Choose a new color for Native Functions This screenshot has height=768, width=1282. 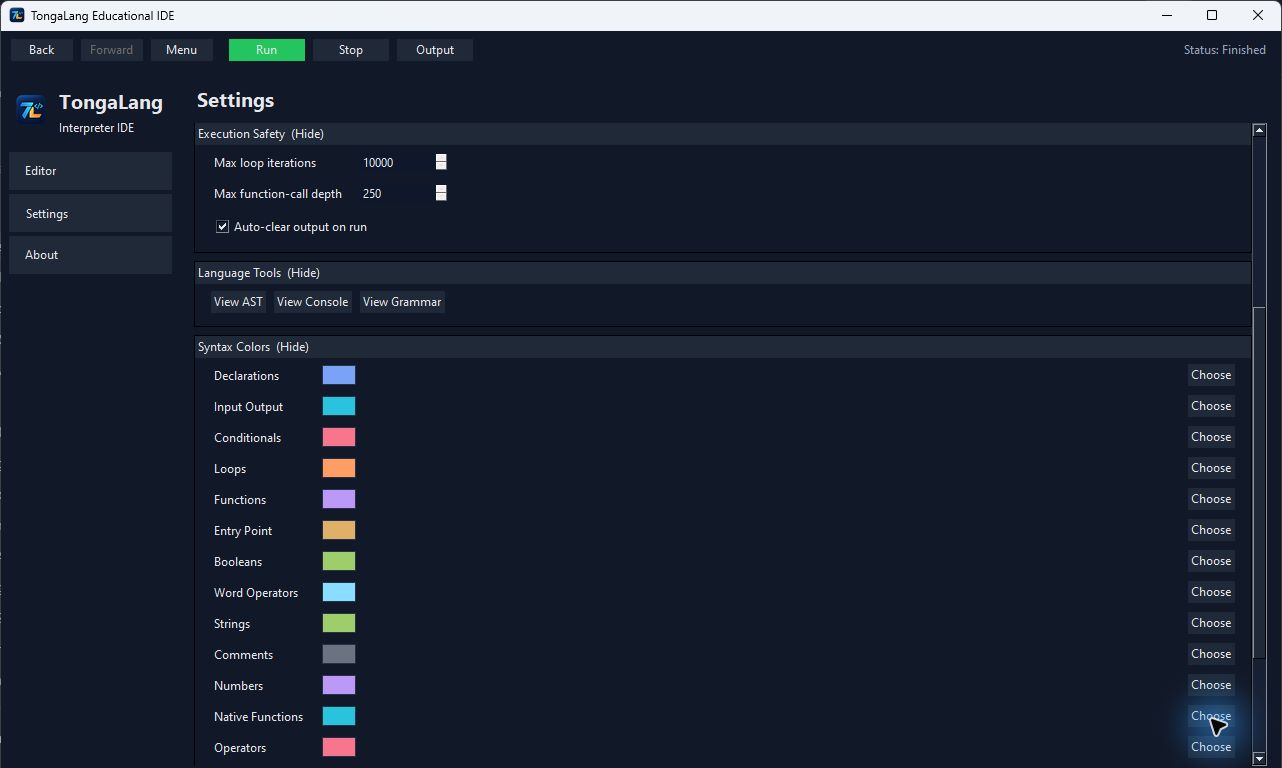[x=1211, y=716]
